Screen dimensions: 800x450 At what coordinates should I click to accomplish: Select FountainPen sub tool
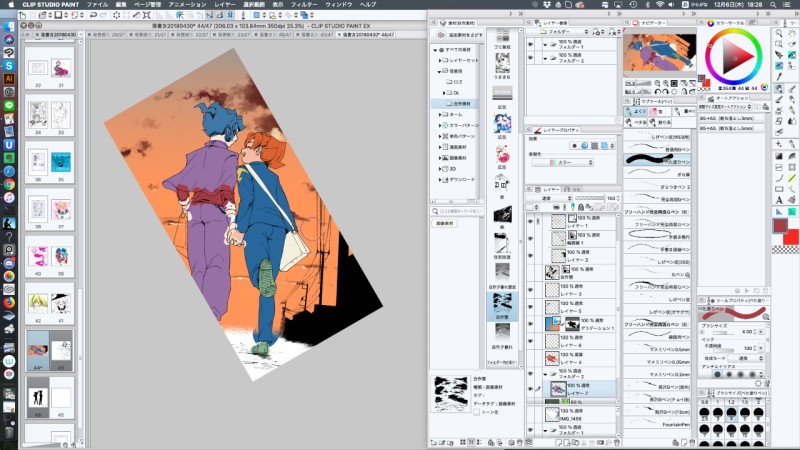point(658,424)
